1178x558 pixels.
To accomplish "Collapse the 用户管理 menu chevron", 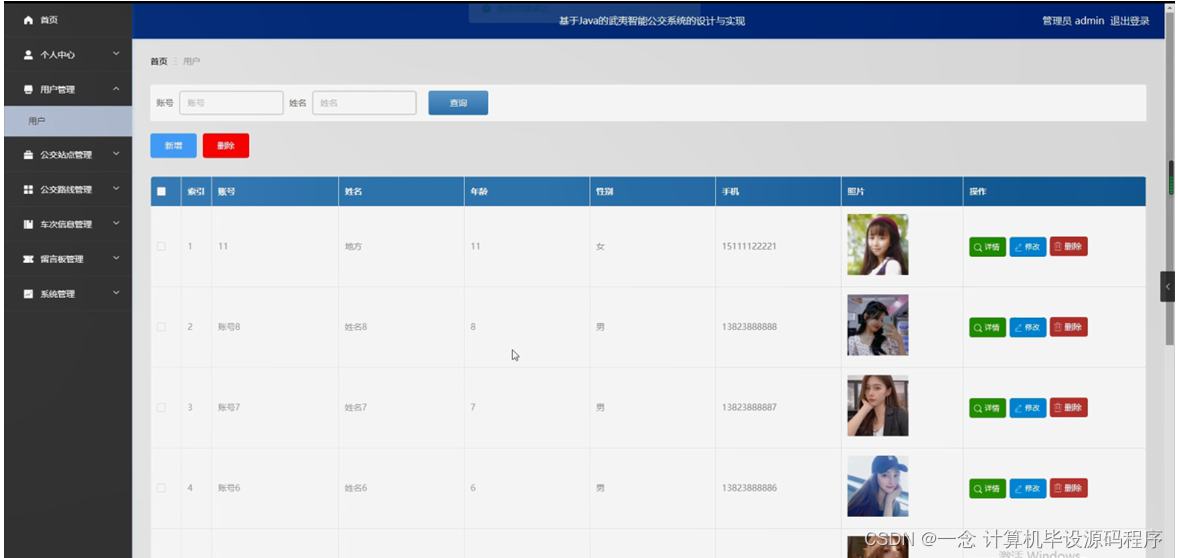I will [x=116, y=89].
